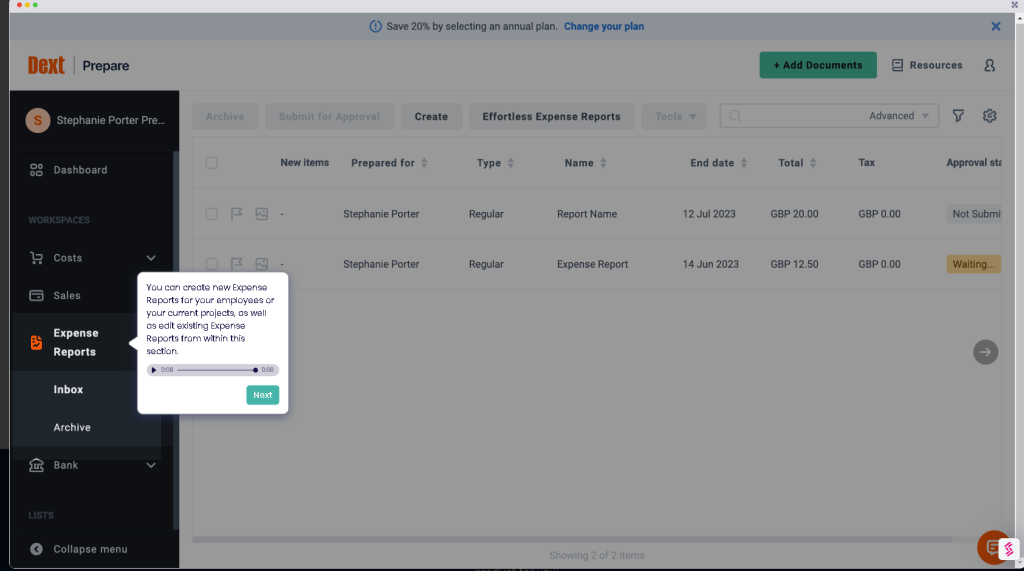Click the Not Submitted status badge
Viewport: 1024px width, 571px height.
[x=974, y=214]
